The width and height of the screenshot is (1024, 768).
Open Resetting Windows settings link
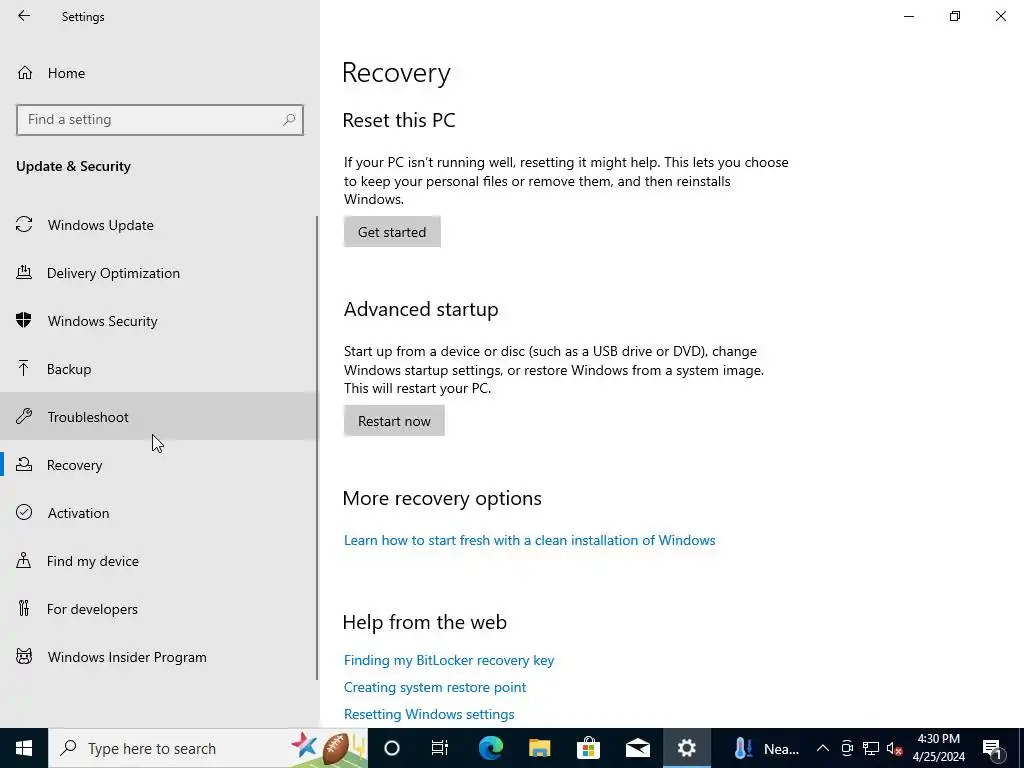tap(429, 714)
